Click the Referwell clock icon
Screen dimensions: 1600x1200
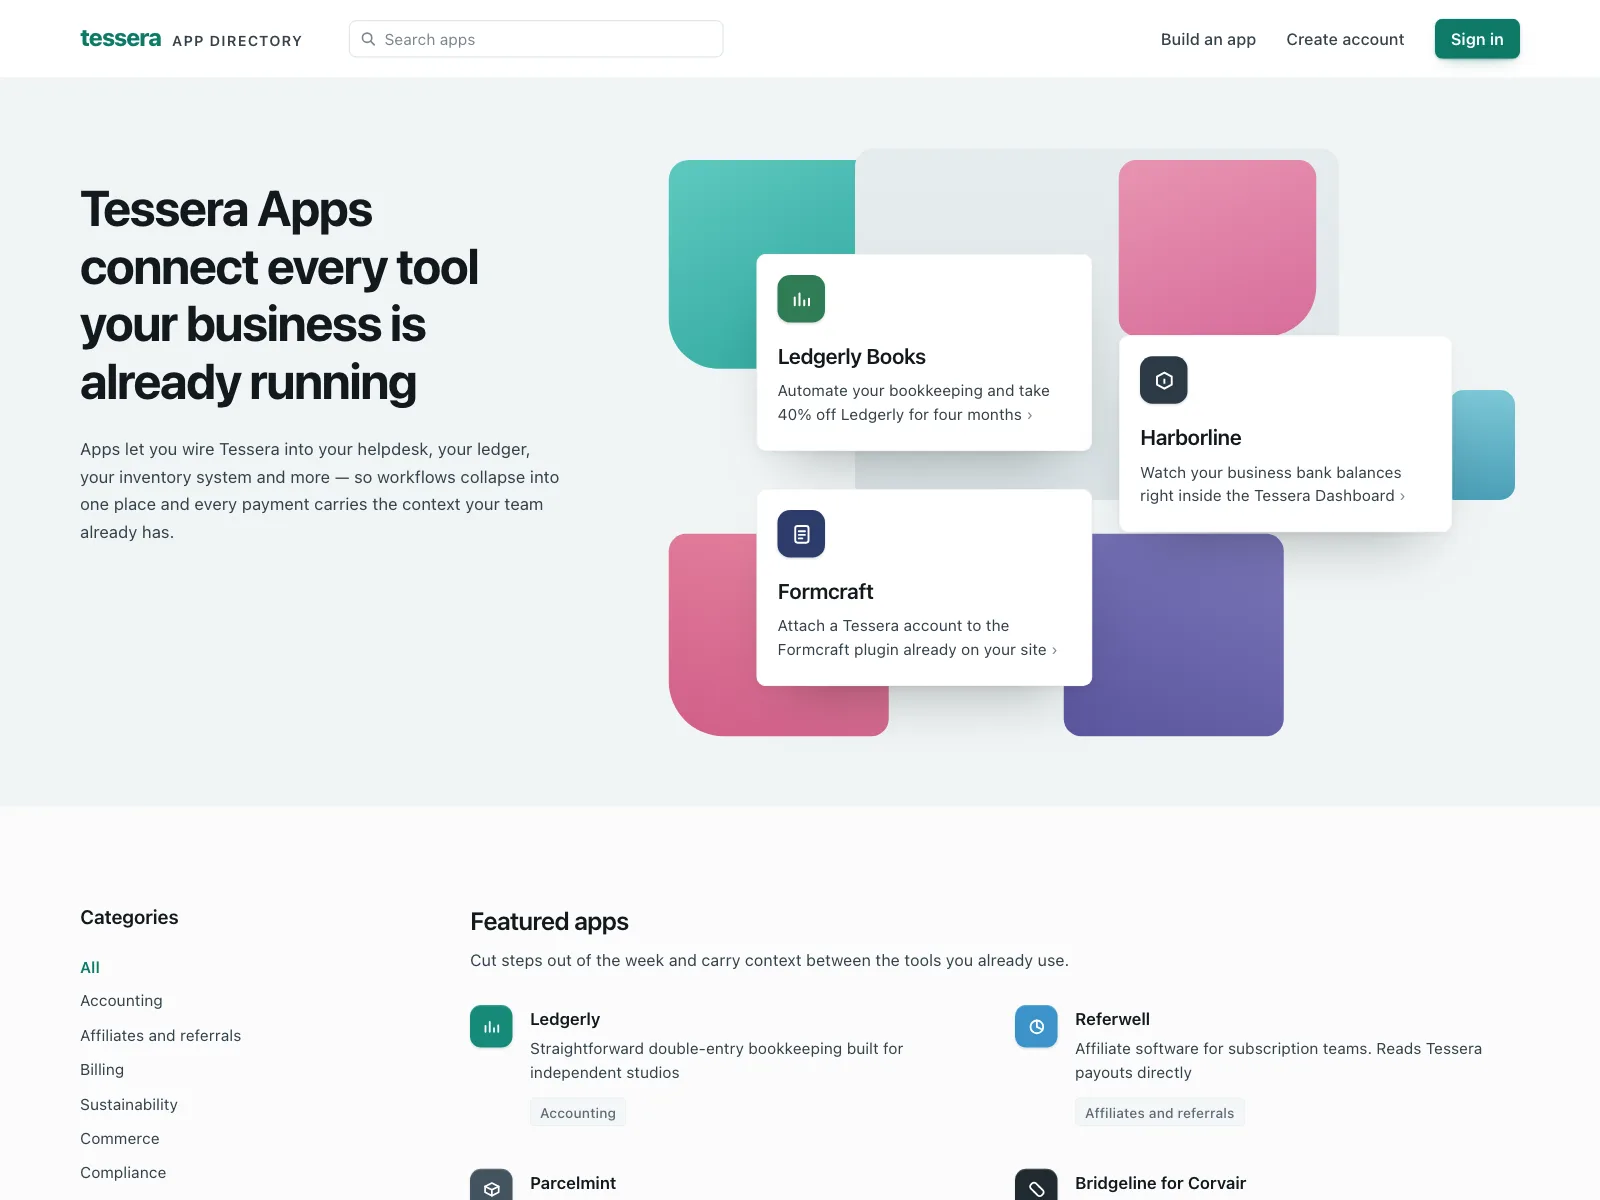click(1036, 1026)
